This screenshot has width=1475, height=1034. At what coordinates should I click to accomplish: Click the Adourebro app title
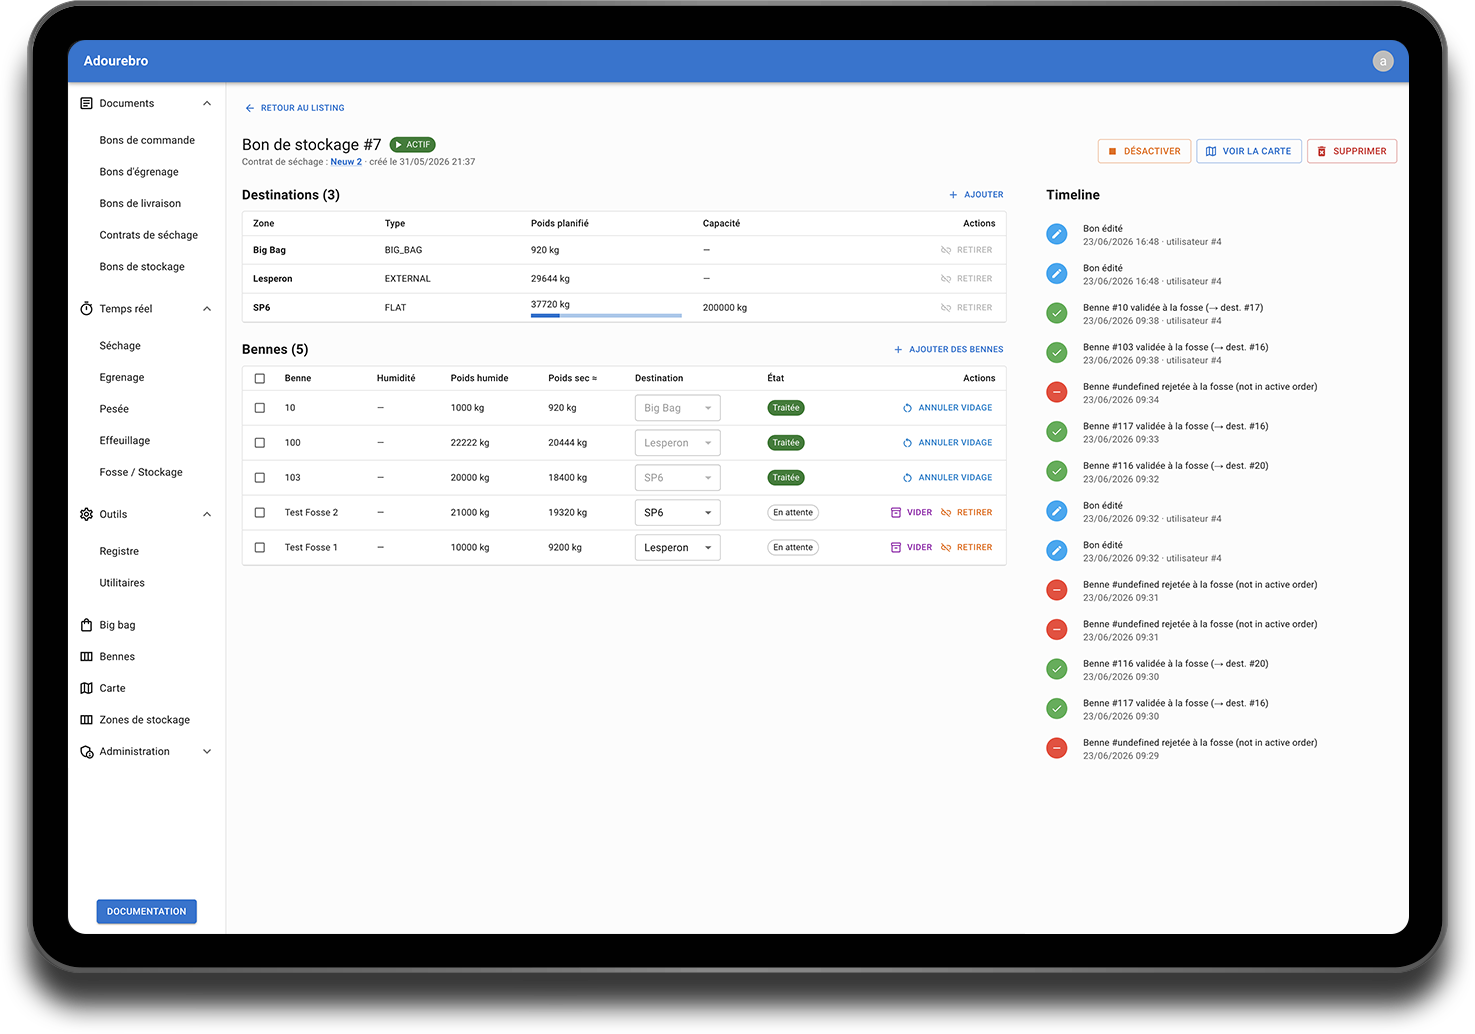coord(116,61)
